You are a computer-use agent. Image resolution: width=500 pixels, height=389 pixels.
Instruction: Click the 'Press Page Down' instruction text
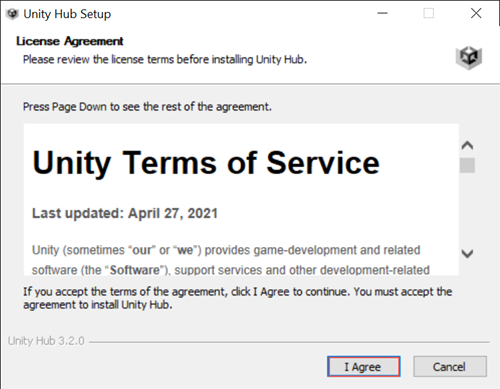point(147,107)
